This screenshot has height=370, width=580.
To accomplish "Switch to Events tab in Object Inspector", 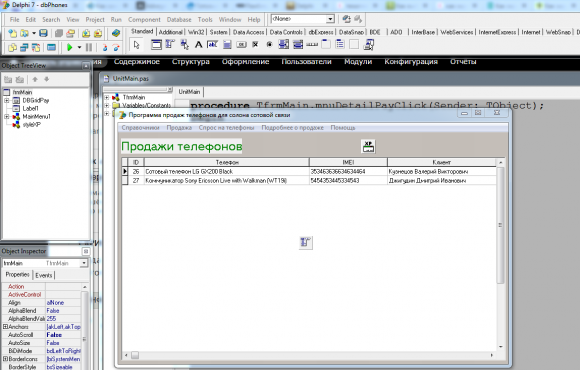I will [x=44, y=275].
